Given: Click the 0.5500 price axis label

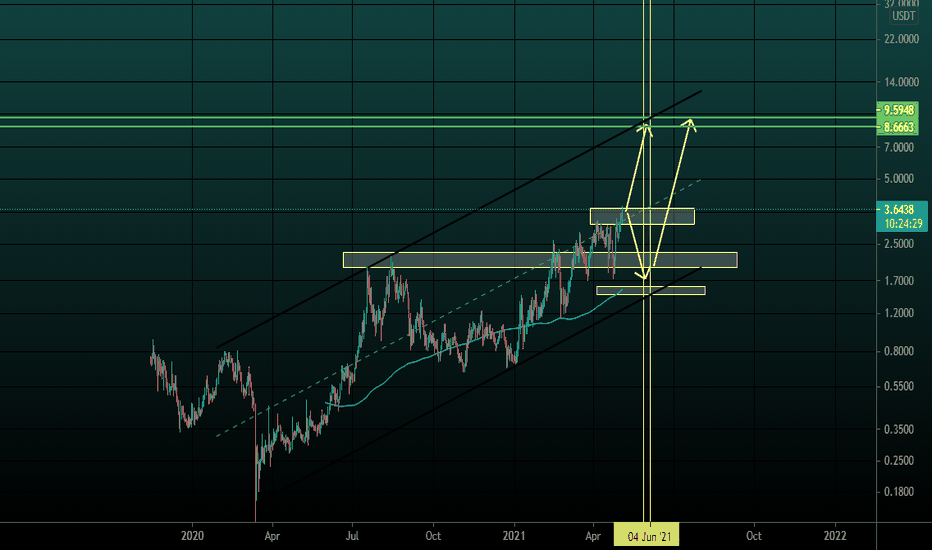Looking at the screenshot, I should 899,386.
